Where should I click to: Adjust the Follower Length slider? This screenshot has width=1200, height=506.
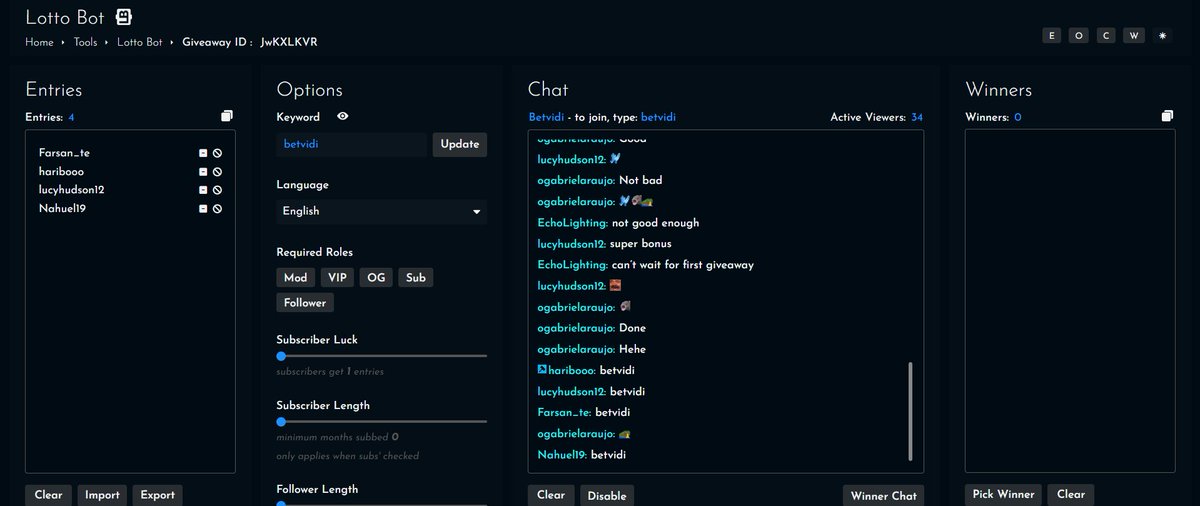tap(381, 503)
